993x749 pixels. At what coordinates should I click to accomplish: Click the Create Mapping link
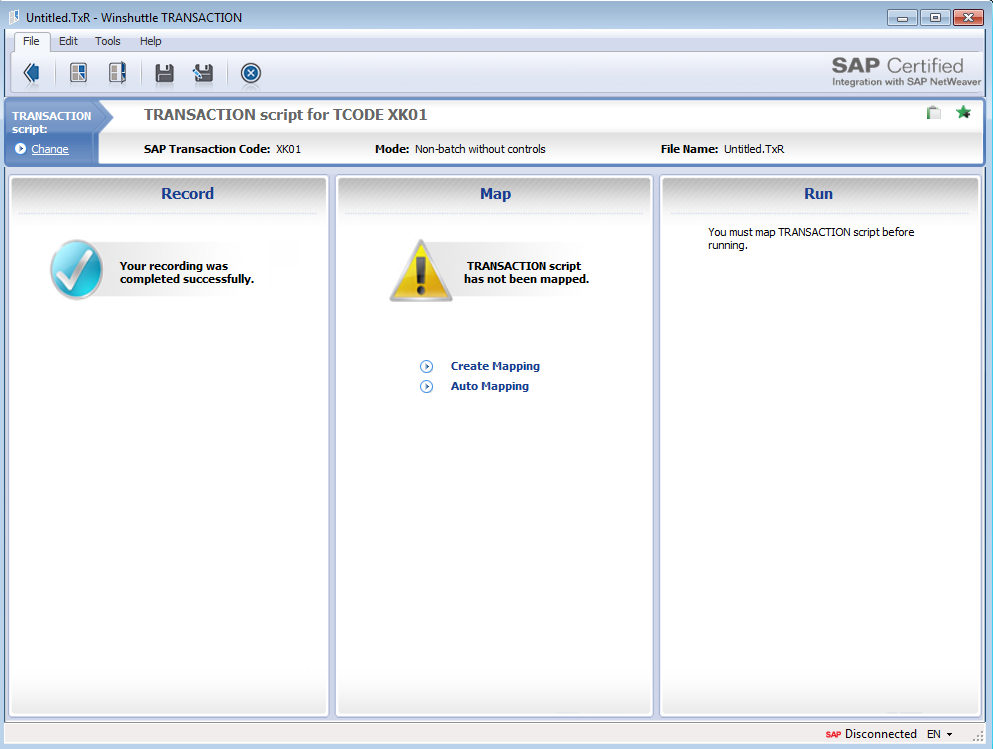[495, 366]
